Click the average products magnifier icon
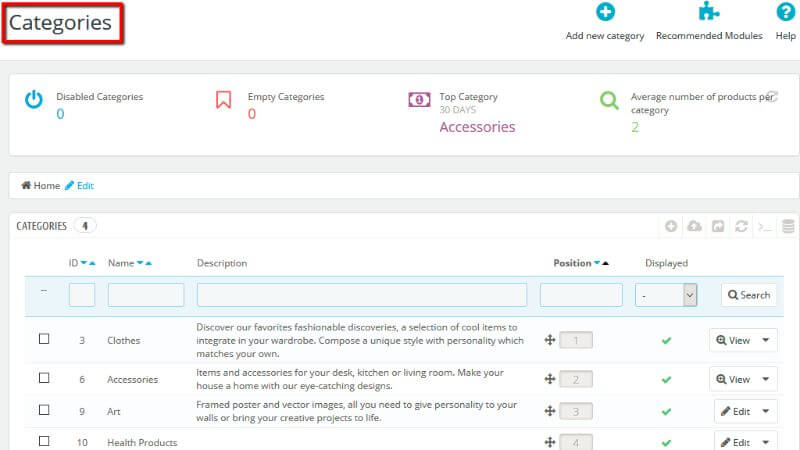This screenshot has width=800, height=450. [x=609, y=100]
